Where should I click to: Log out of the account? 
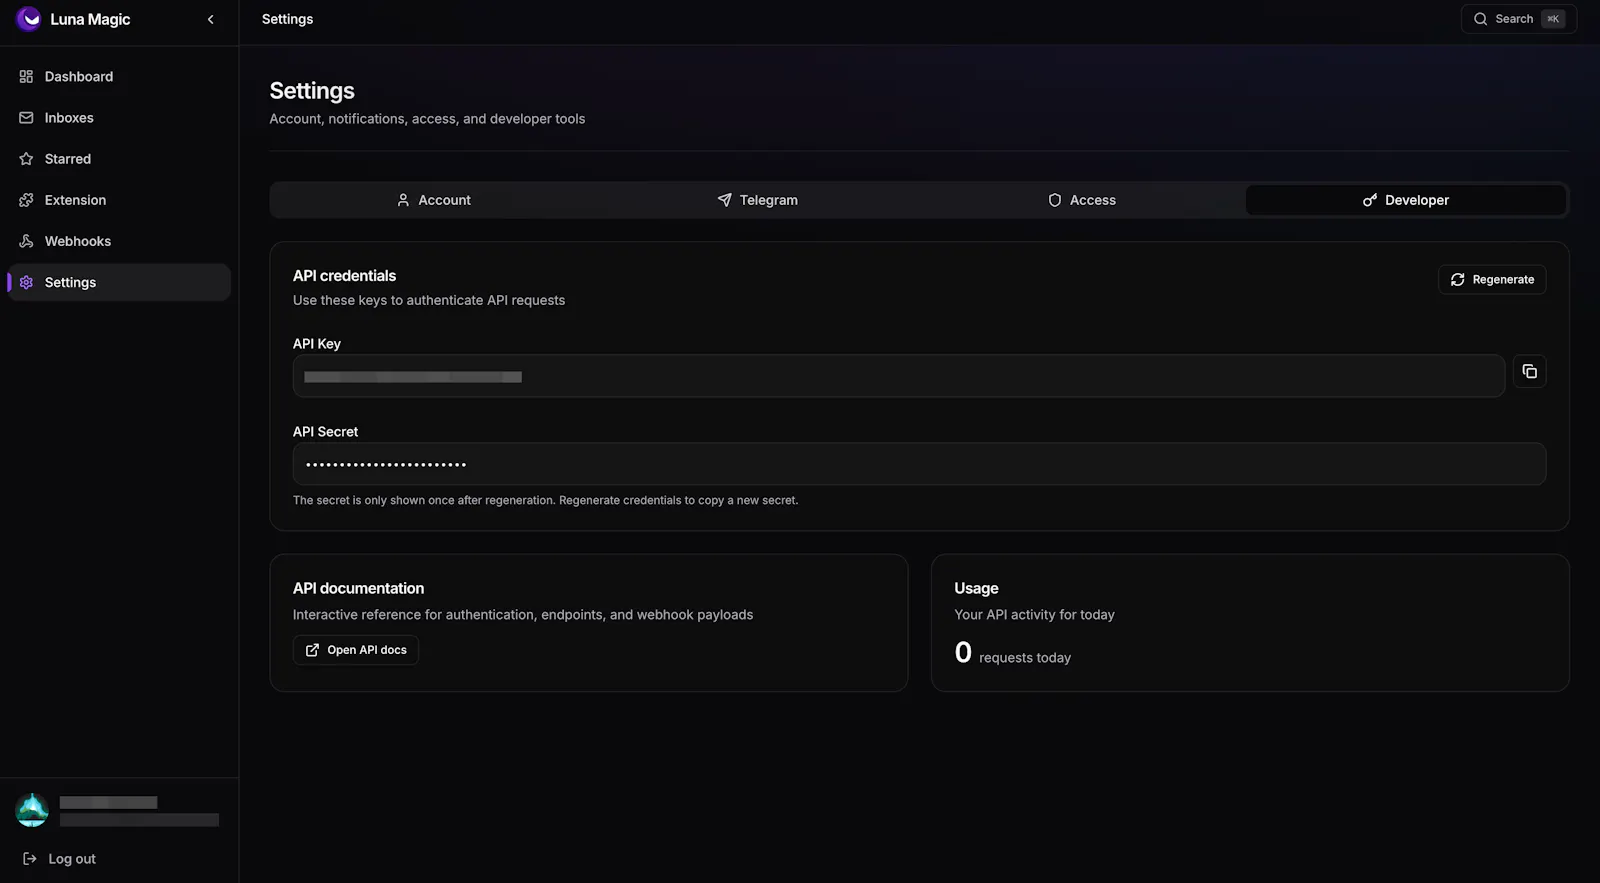[59, 859]
